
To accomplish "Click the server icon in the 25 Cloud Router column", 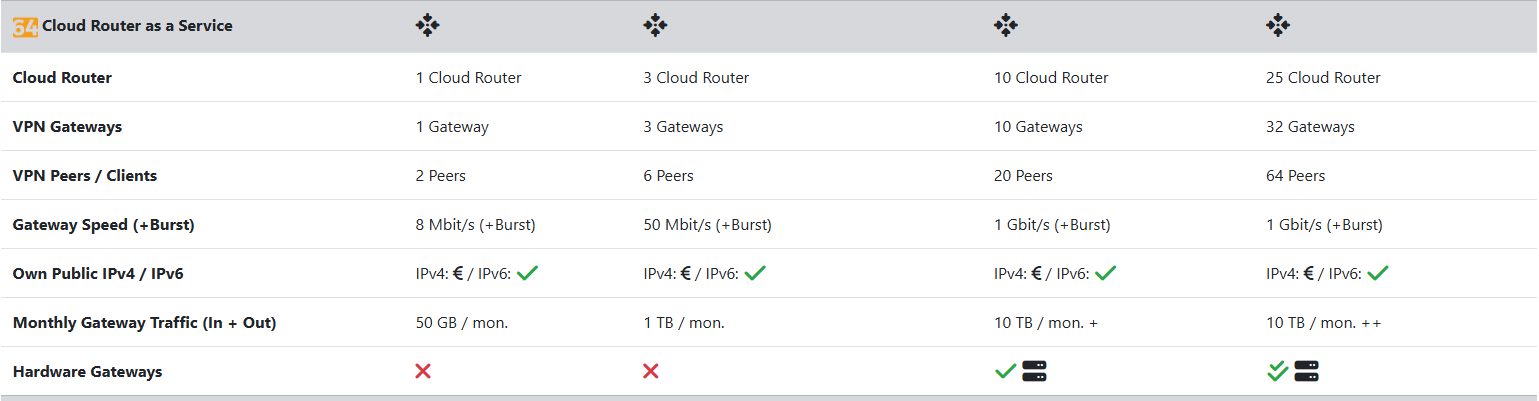I will coord(1306,371).
